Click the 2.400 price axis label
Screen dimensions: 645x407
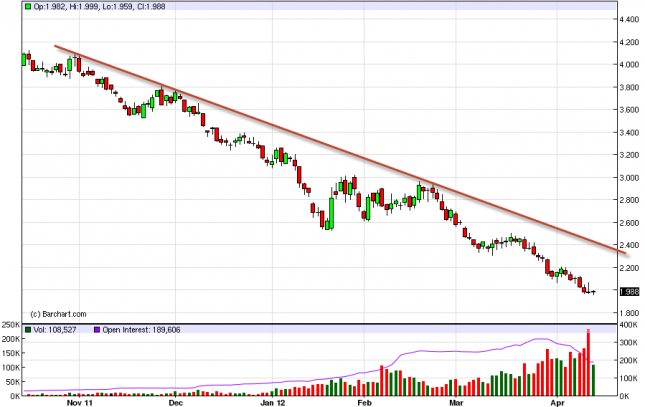(629, 245)
